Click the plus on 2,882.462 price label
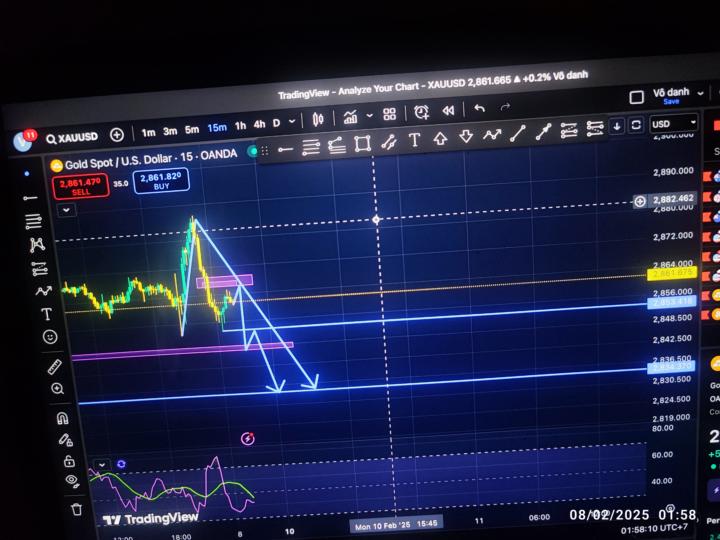 coord(640,202)
